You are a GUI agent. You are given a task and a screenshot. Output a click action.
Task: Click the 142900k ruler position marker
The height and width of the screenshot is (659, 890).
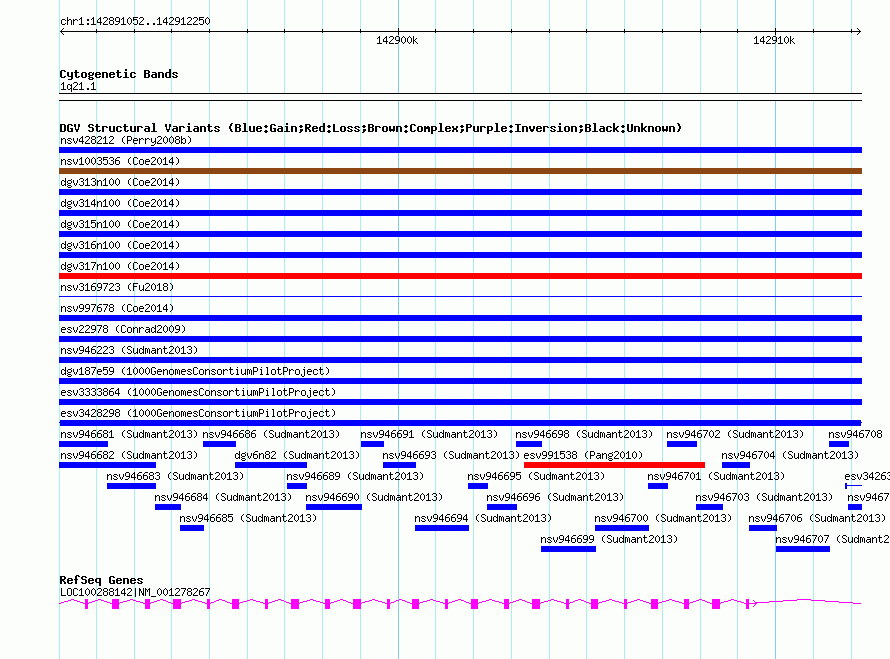[397, 40]
